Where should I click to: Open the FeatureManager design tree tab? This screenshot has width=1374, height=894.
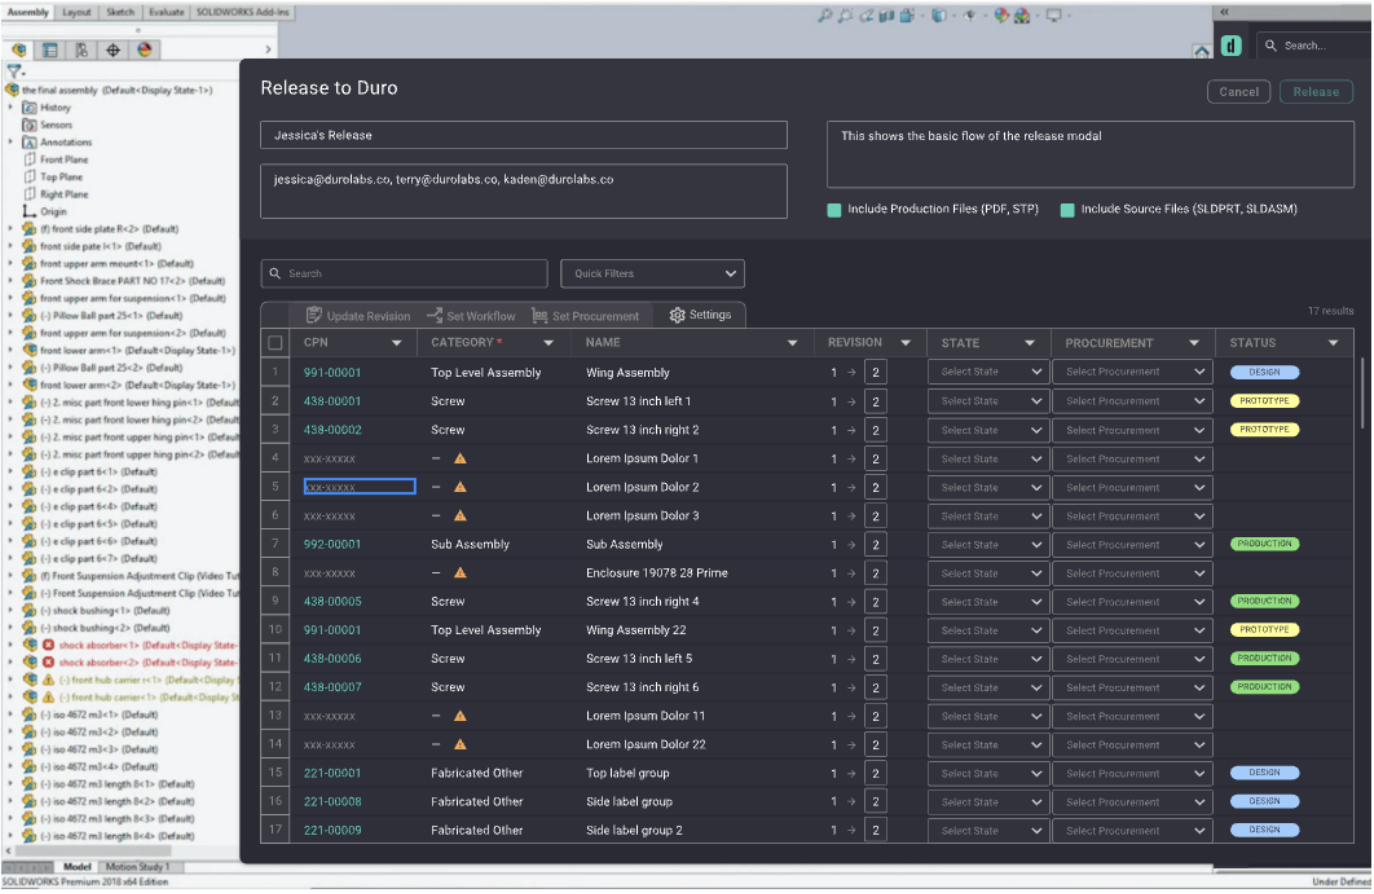(x=19, y=50)
